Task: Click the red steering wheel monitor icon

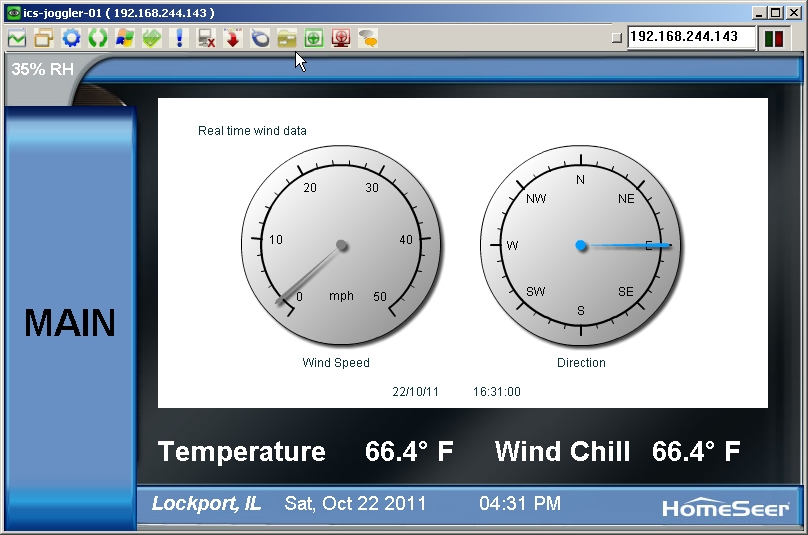Action: pyautogui.click(x=341, y=38)
